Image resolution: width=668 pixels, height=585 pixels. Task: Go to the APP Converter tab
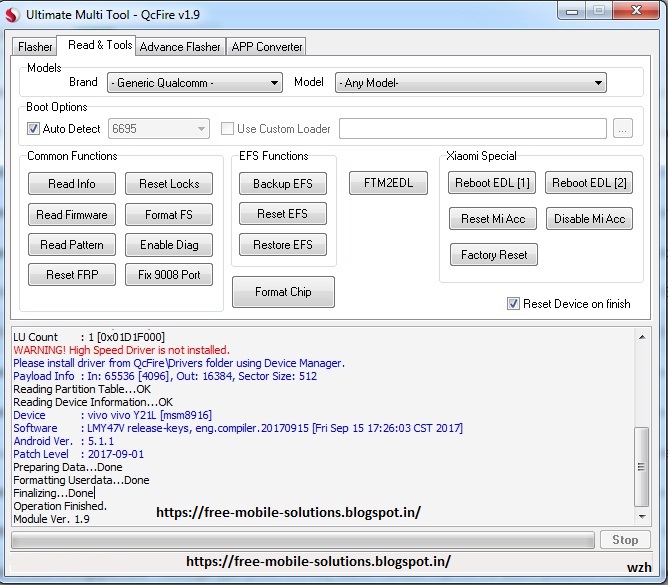pos(267,47)
